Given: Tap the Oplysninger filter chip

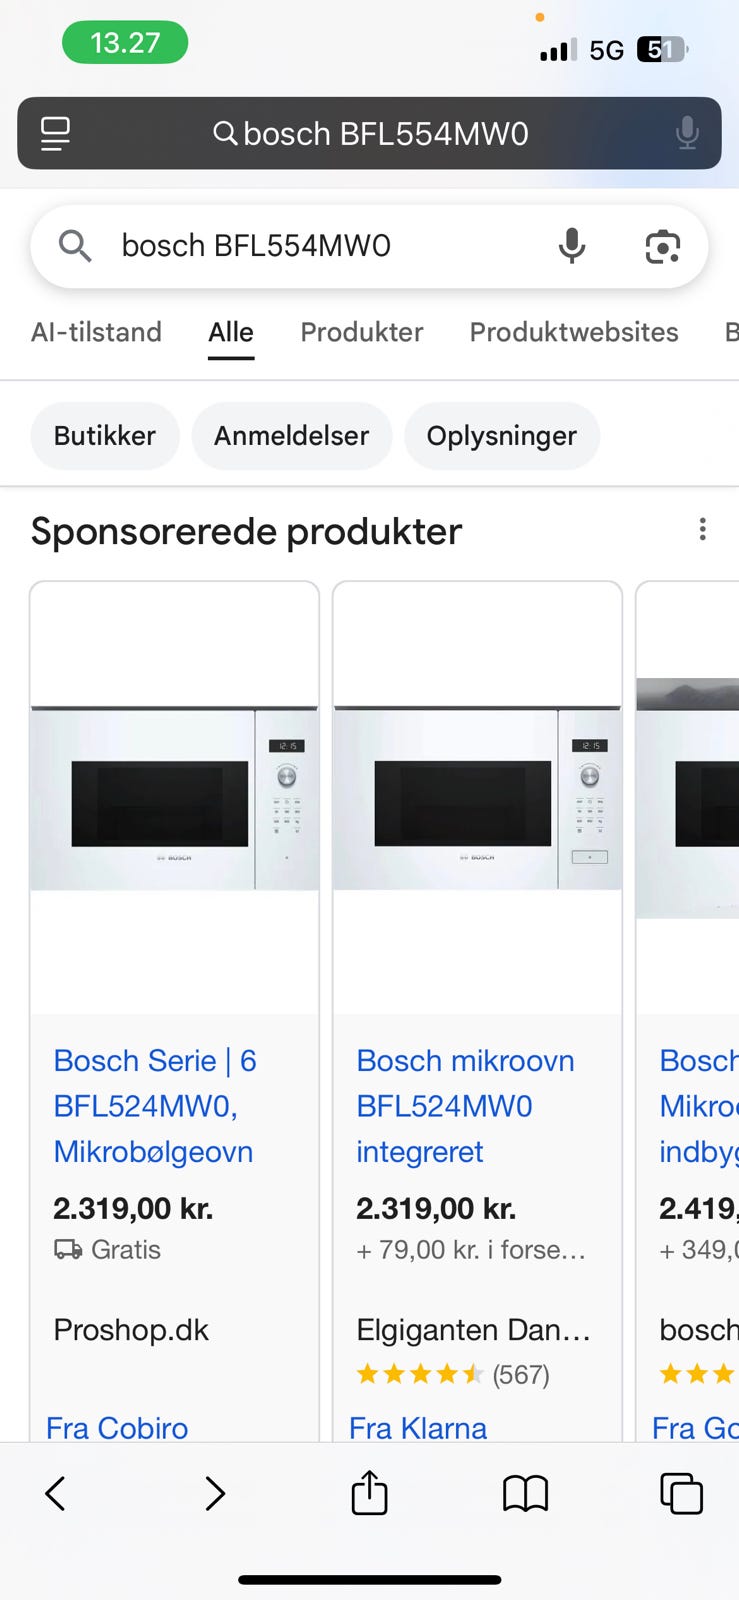Looking at the screenshot, I should pos(502,436).
